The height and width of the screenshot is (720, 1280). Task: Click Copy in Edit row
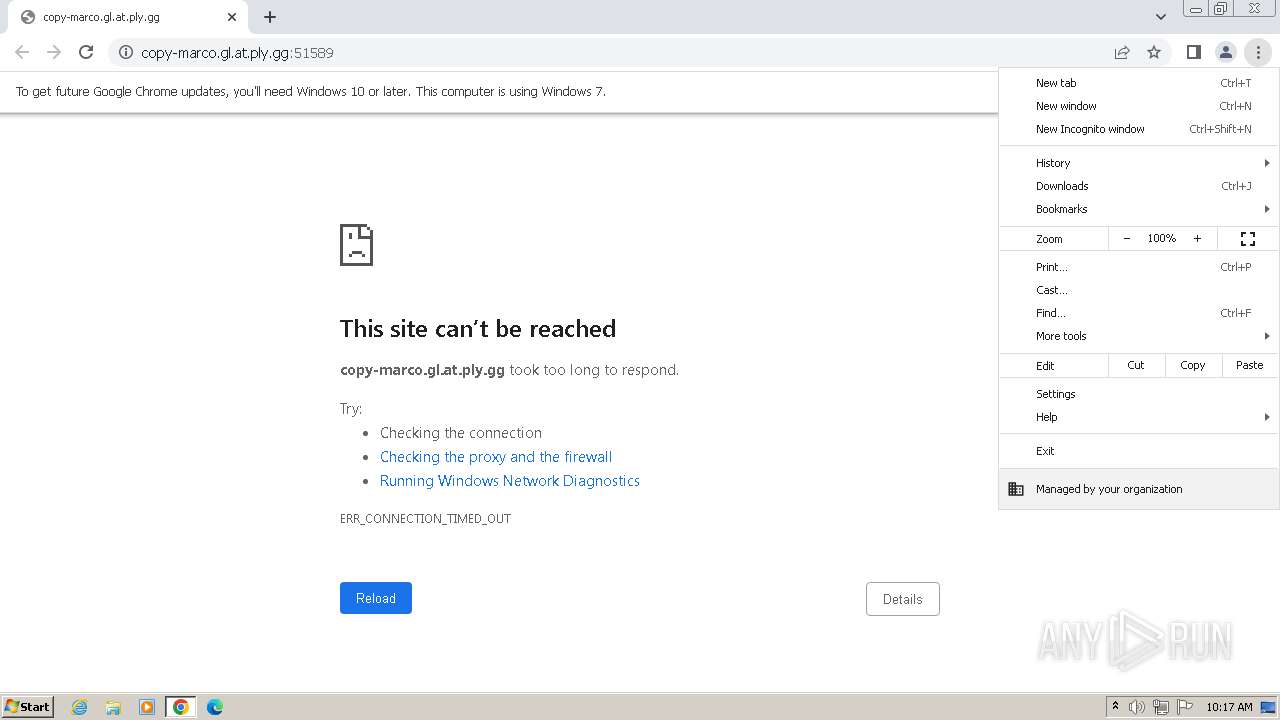1193,365
